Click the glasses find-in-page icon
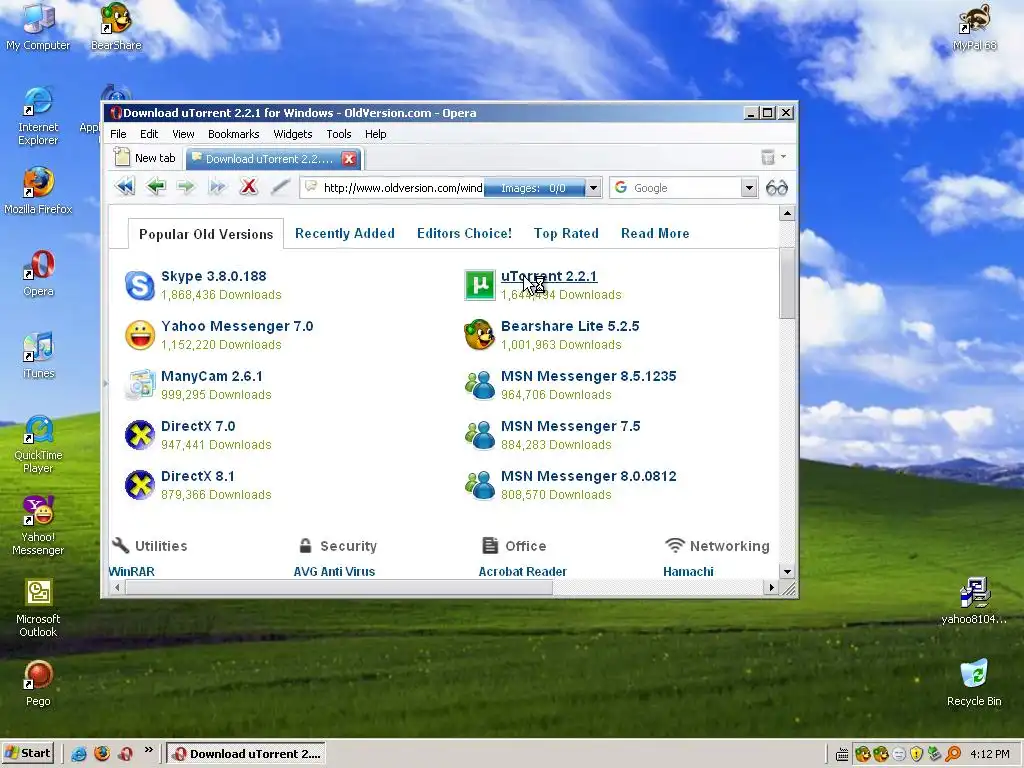The width and height of the screenshot is (1024, 768). click(776, 188)
